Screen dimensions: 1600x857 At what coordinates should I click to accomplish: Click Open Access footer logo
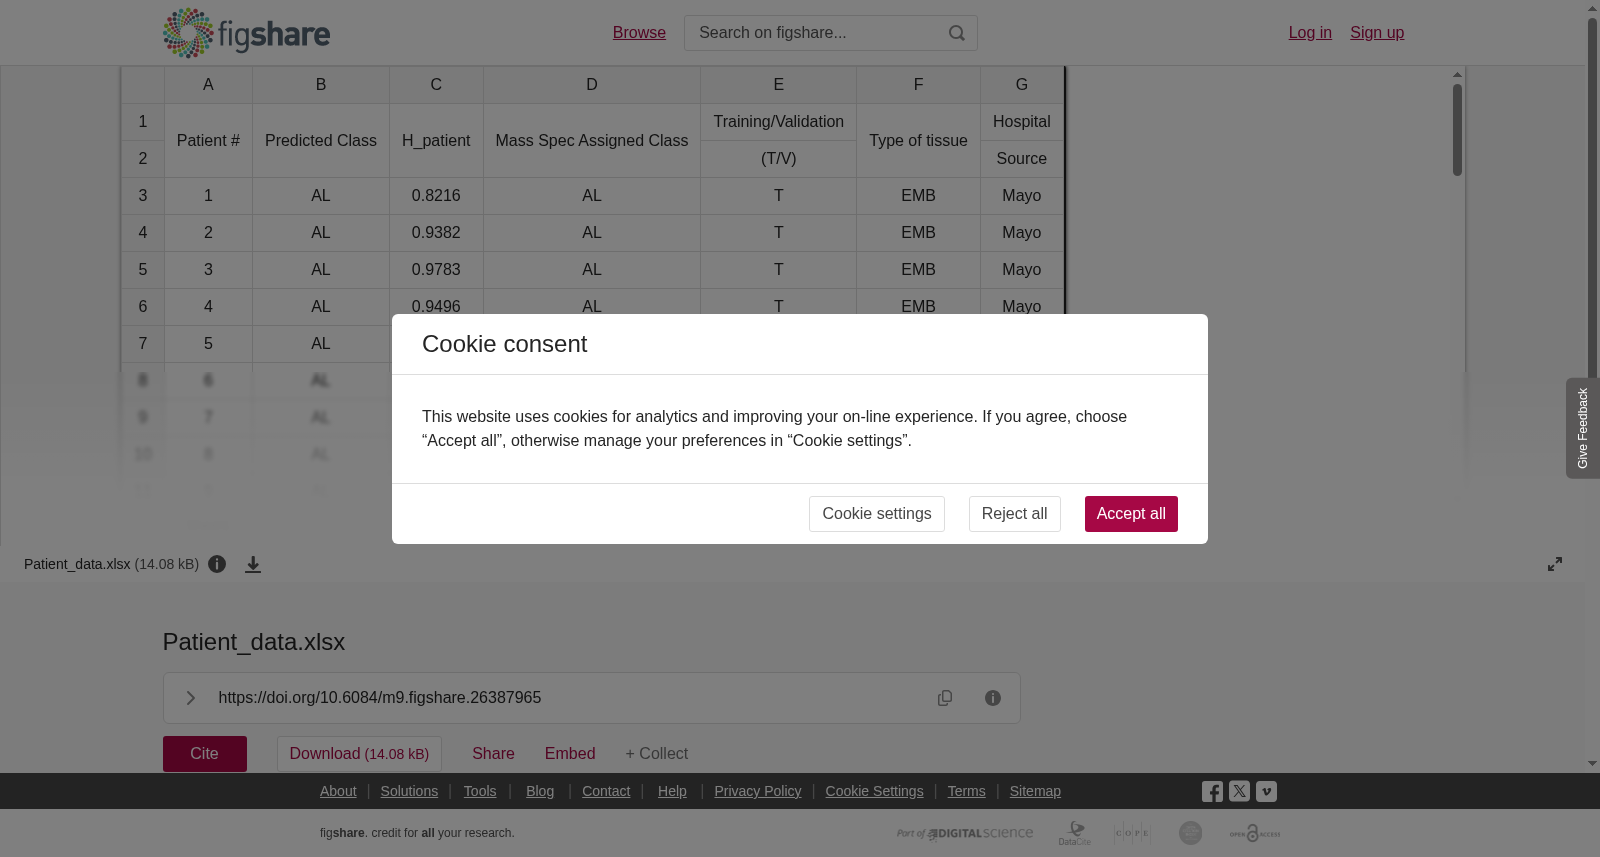pos(1255,833)
